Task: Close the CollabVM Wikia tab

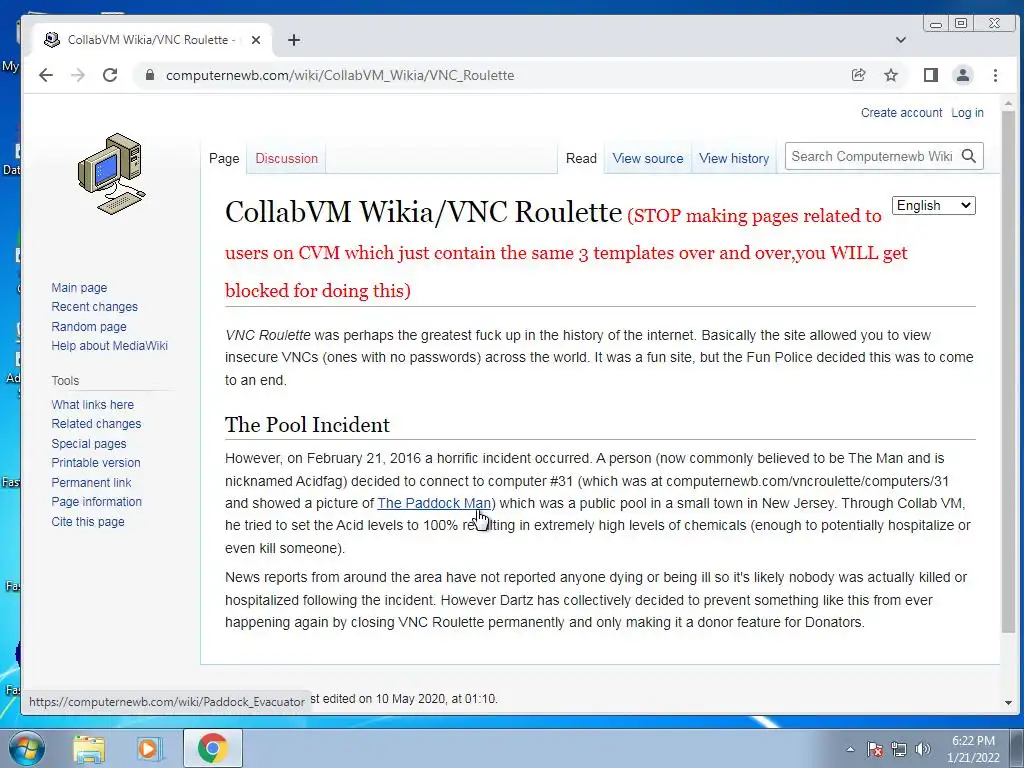Action: [256, 40]
